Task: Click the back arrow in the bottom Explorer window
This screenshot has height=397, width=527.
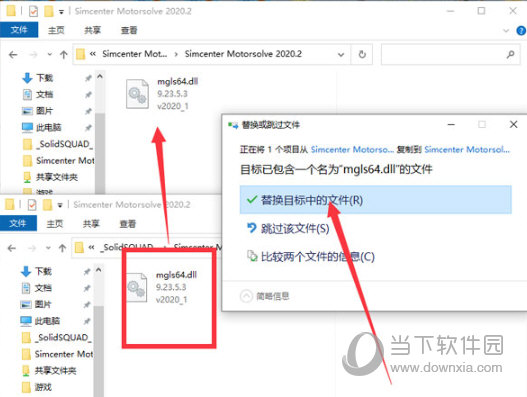Action: click(12, 248)
